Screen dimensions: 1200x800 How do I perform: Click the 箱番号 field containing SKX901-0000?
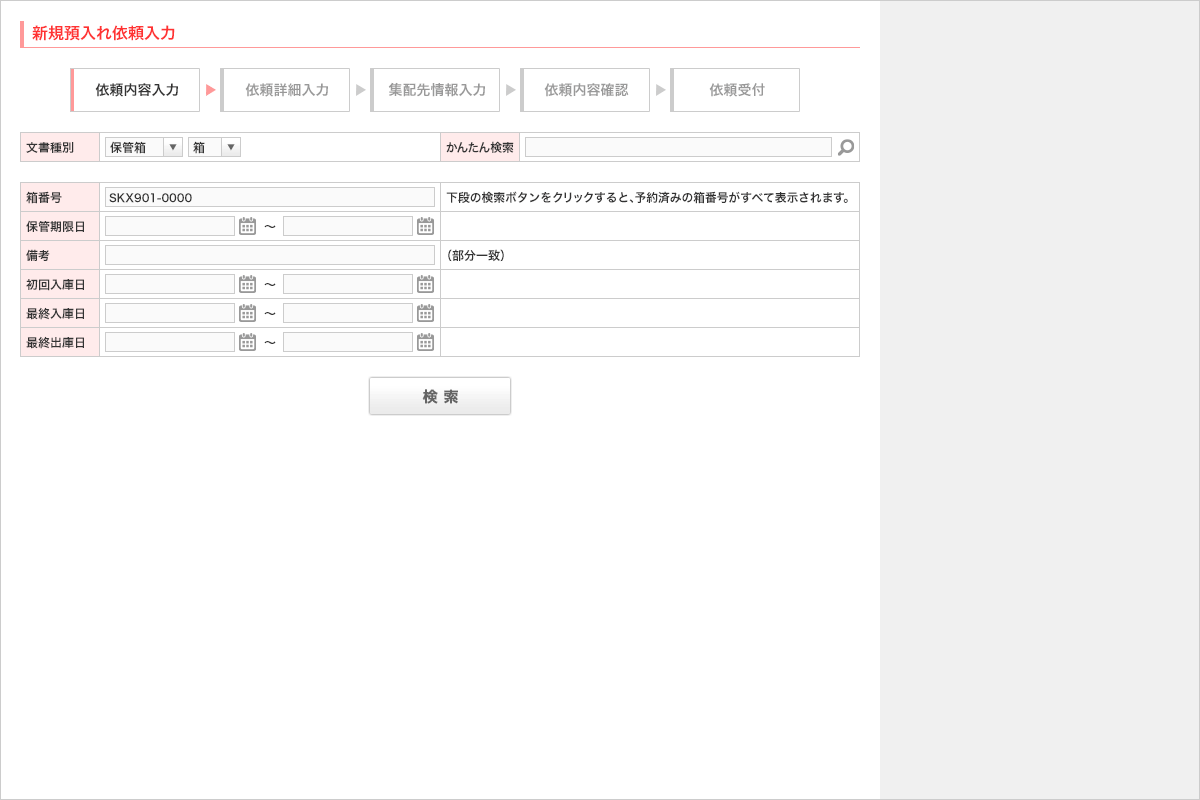pyautogui.click(x=269, y=197)
